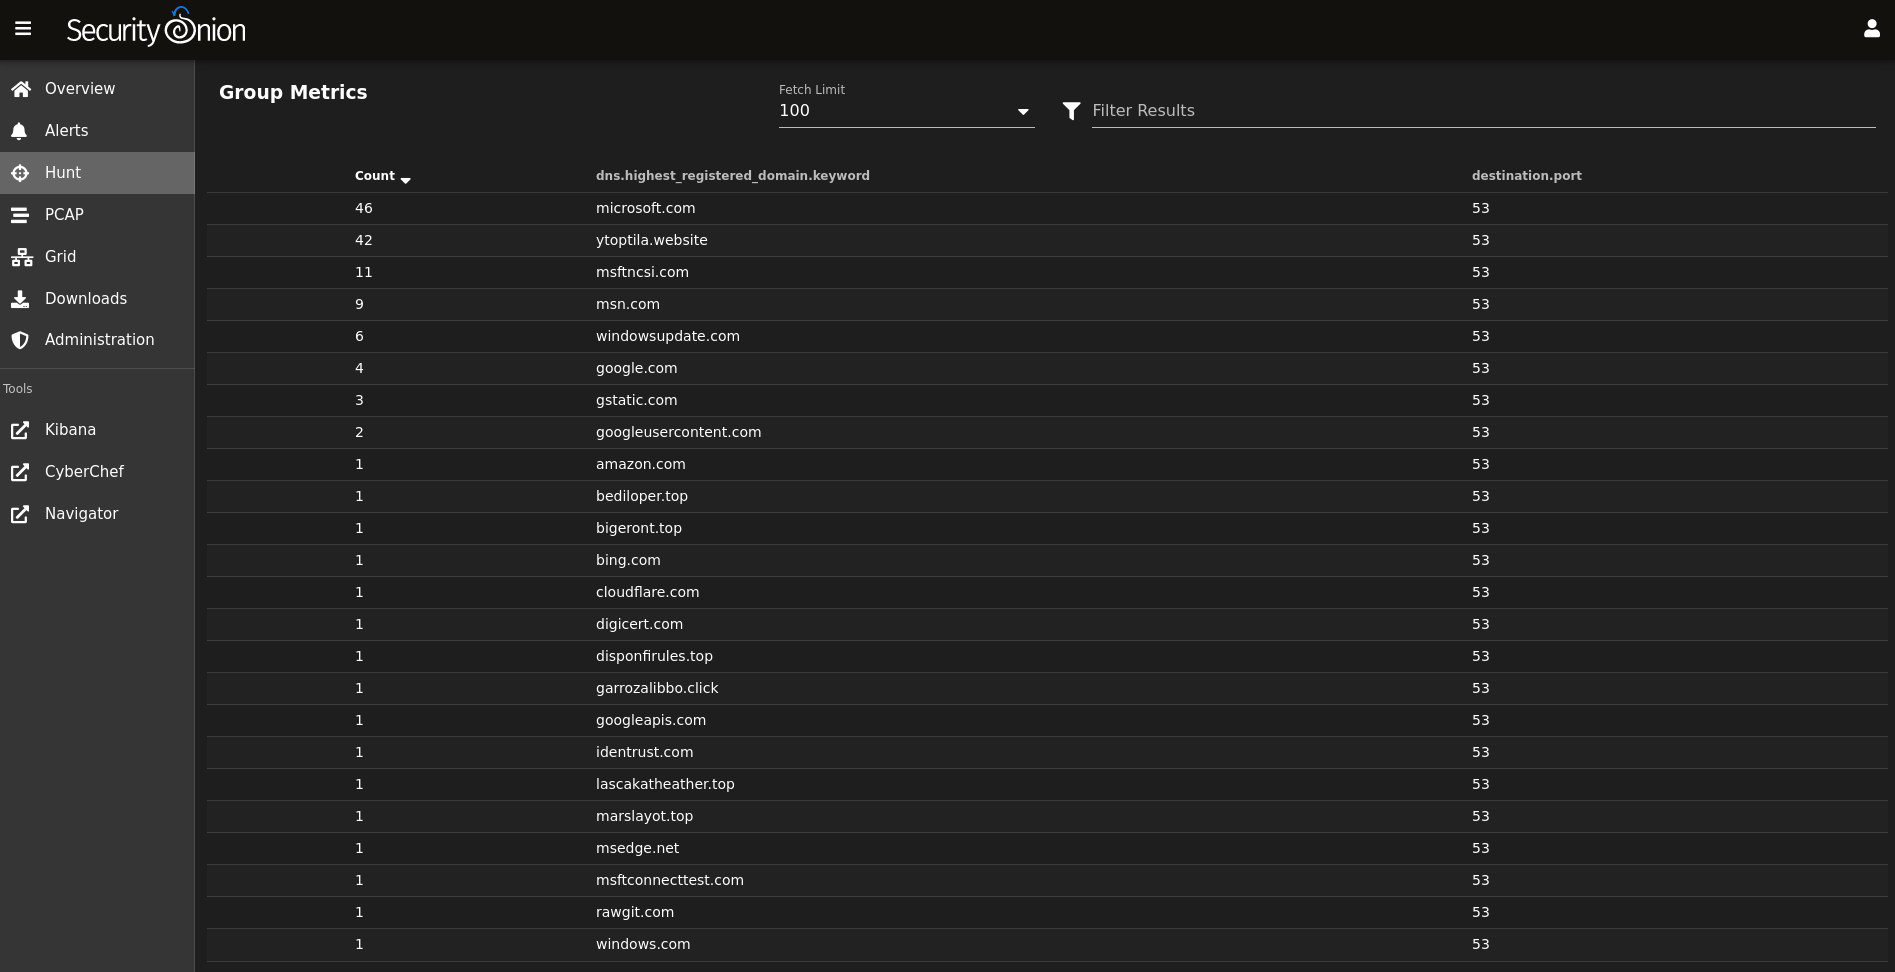Click the google.com domain entry
The image size is (1895, 972).
(636, 368)
